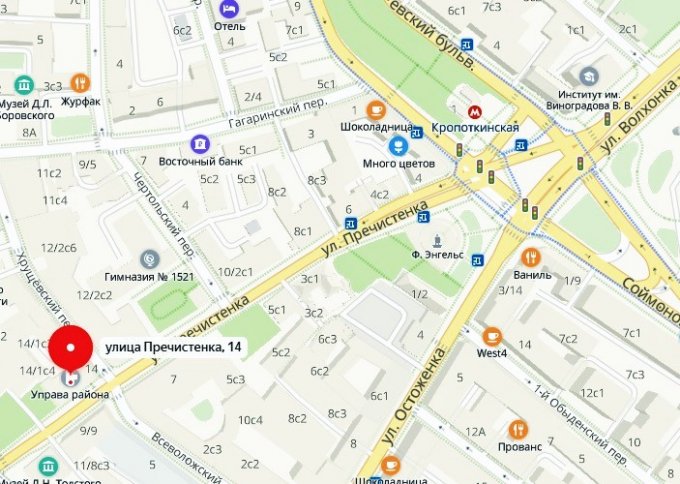This screenshot has height=484, width=680.
Task: Select the Журфак restaurant icon
Action: (x=80, y=82)
